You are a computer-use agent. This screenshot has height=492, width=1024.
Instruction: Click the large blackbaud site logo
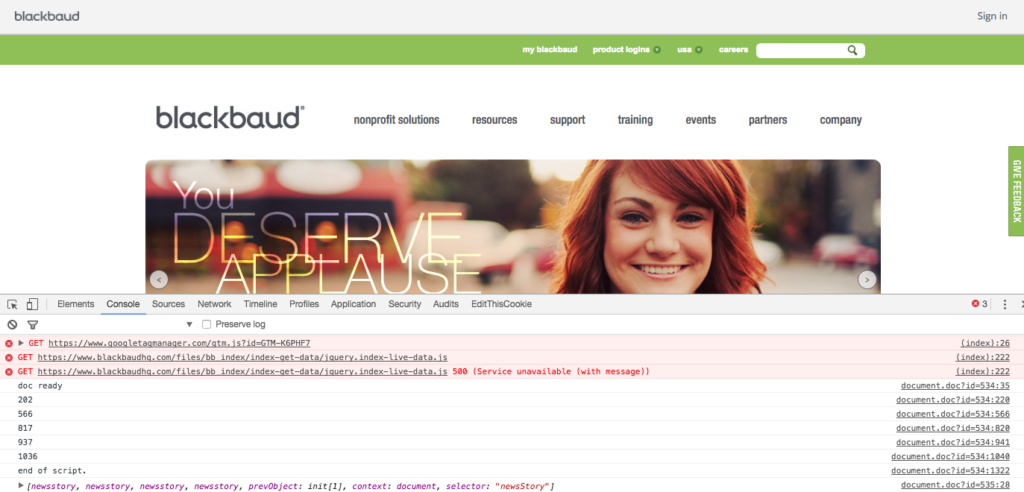230,118
